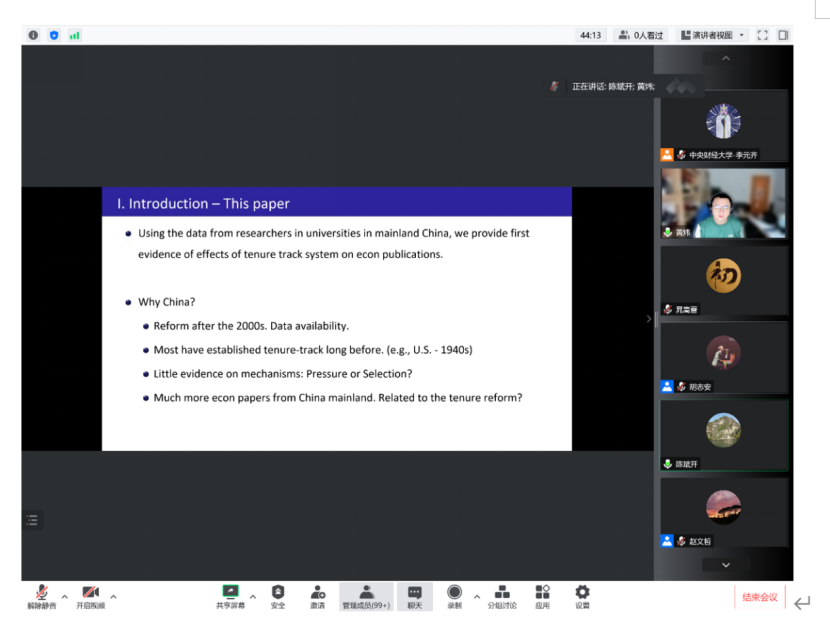The image size is (830, 632).
Task: Turn on the camera (开启视频)
Action: click(x=90, y=595)
